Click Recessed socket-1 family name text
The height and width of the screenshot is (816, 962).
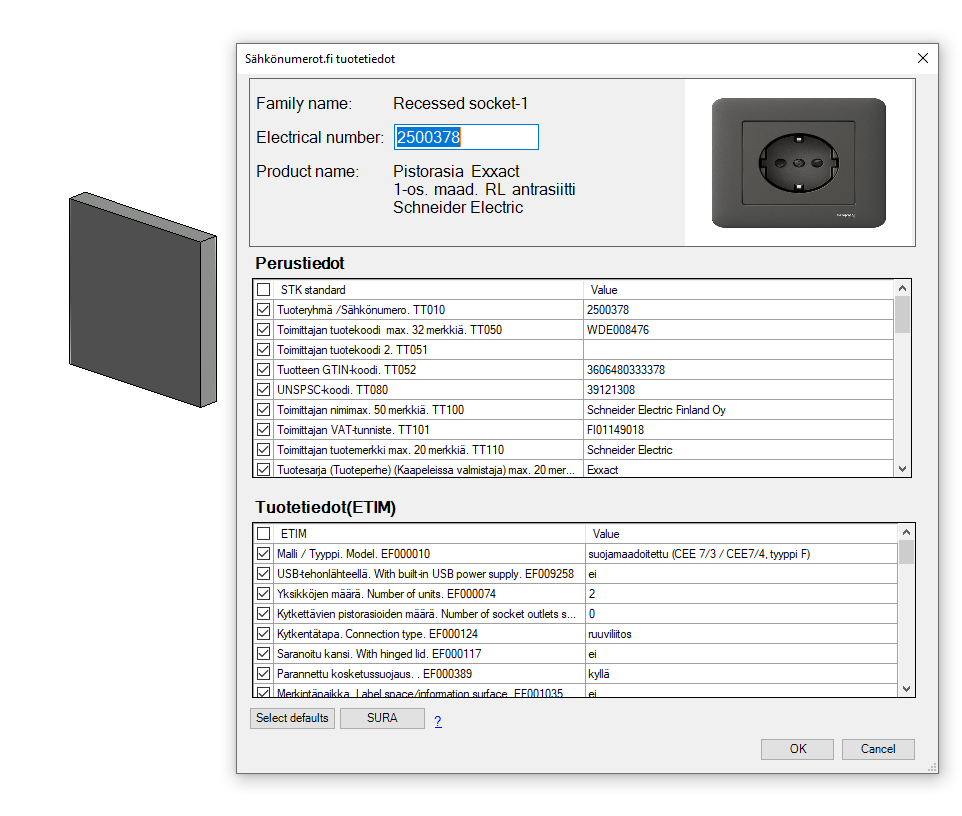point(461,103)
